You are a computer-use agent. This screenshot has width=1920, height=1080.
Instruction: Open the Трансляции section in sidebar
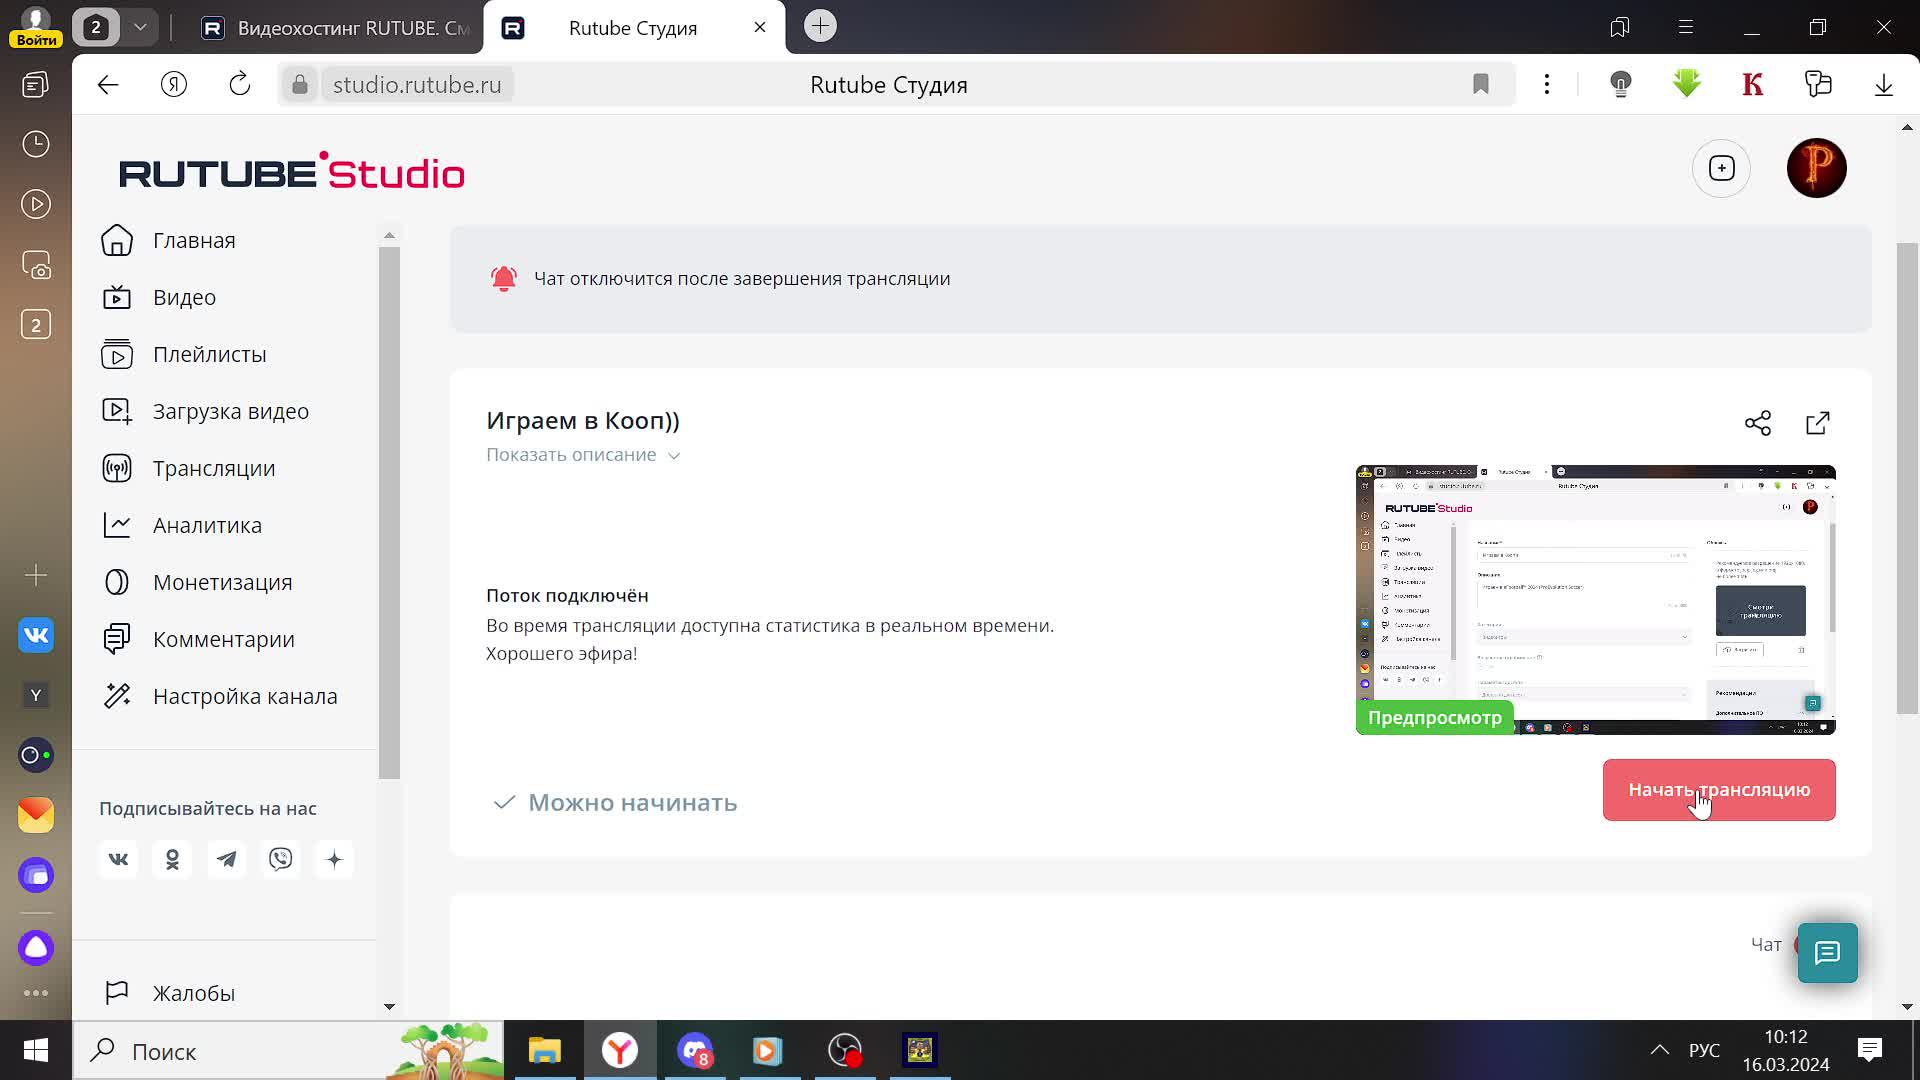click(x=213, y=468)
